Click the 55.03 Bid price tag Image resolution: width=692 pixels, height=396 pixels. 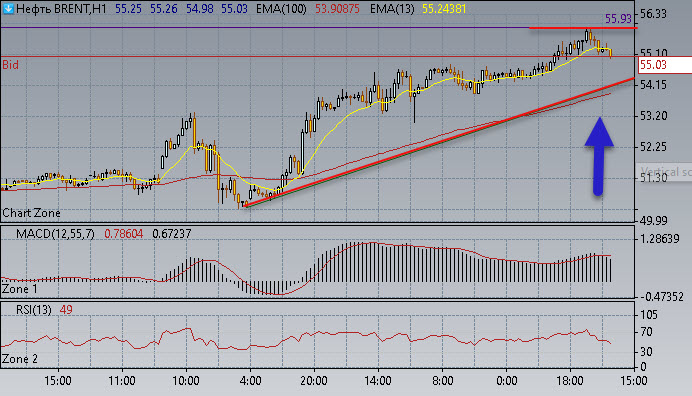(665, 65)
